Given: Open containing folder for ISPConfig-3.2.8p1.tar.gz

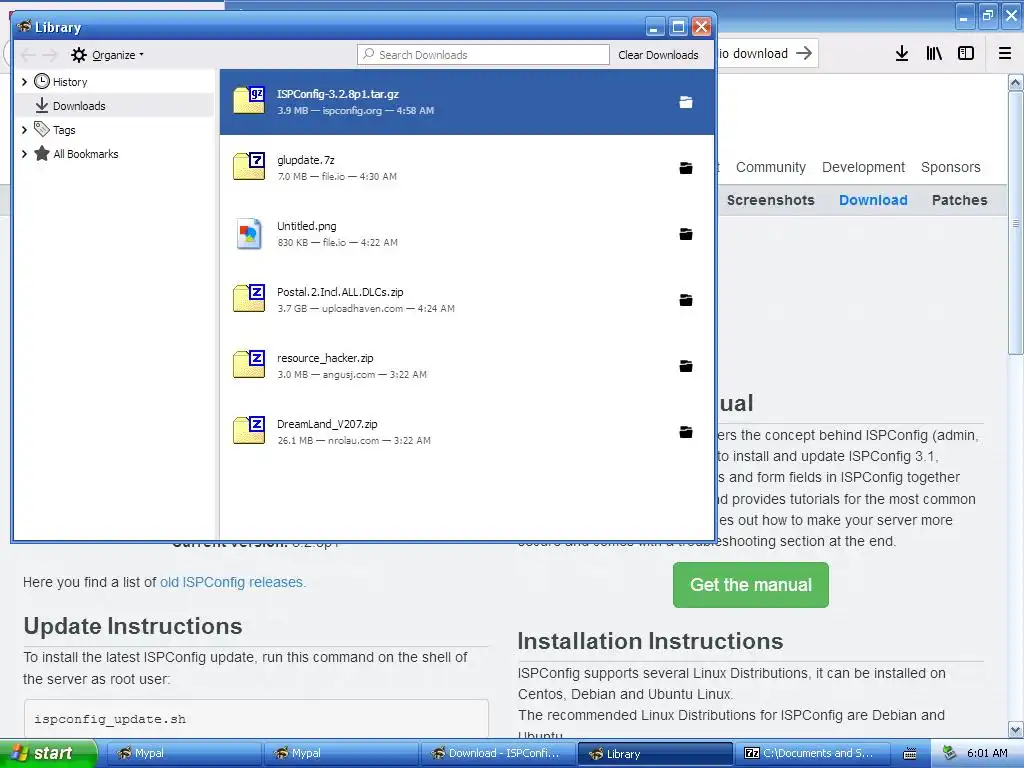Looking at the screenshot, I should [x=685, y=102].
